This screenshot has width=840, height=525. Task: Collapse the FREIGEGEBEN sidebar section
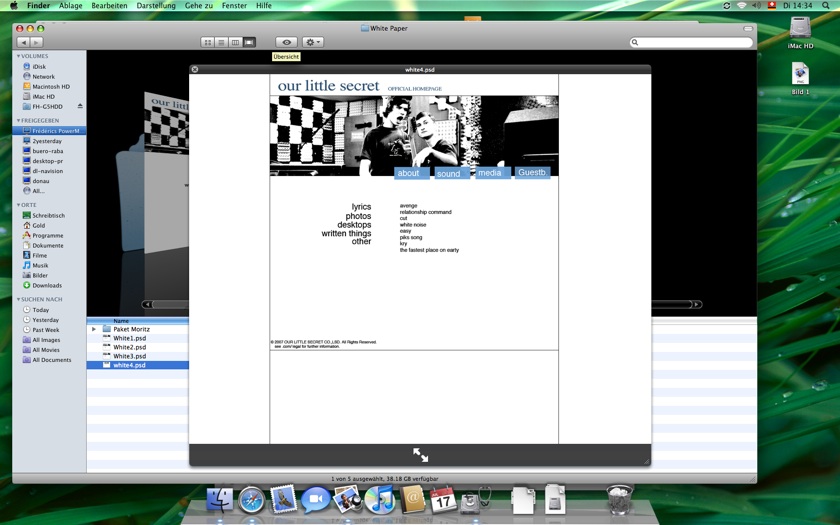click(18, 121)
